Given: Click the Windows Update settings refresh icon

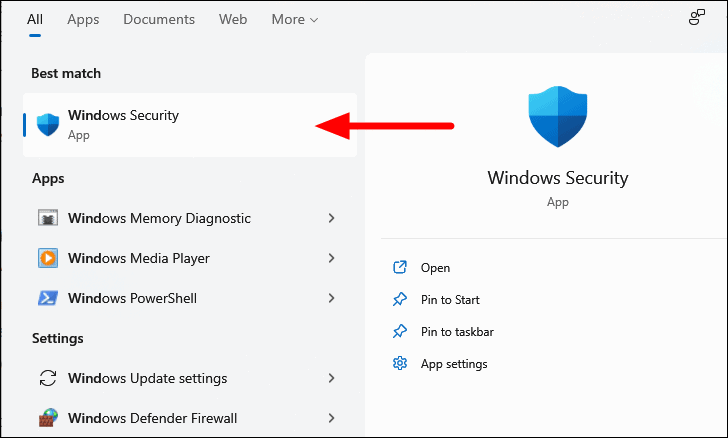Looking at the screenshot, I should pyautogui.click(x=48, y=378).
